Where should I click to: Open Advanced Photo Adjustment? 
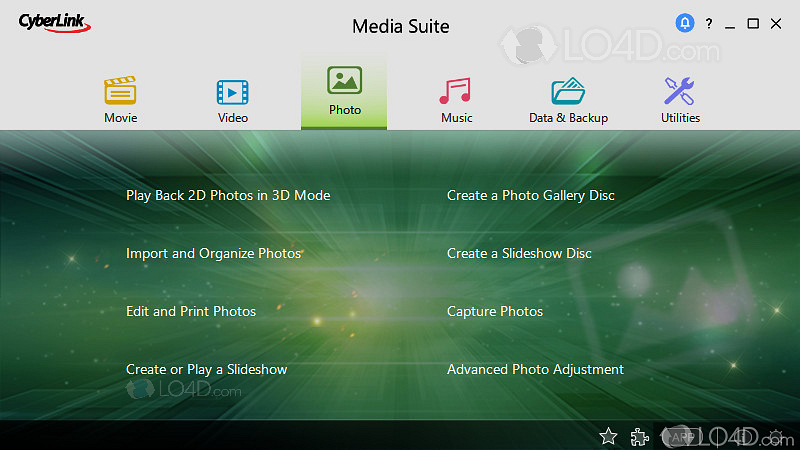(x=535, y=369)
